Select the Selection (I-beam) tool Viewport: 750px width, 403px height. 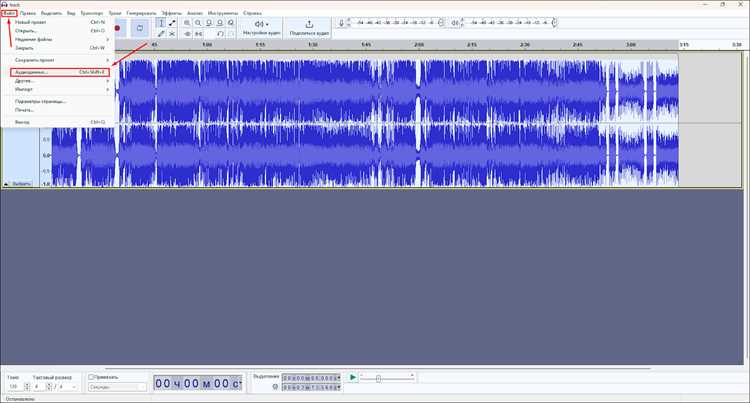pyautogui.click(x=161, y=23)
